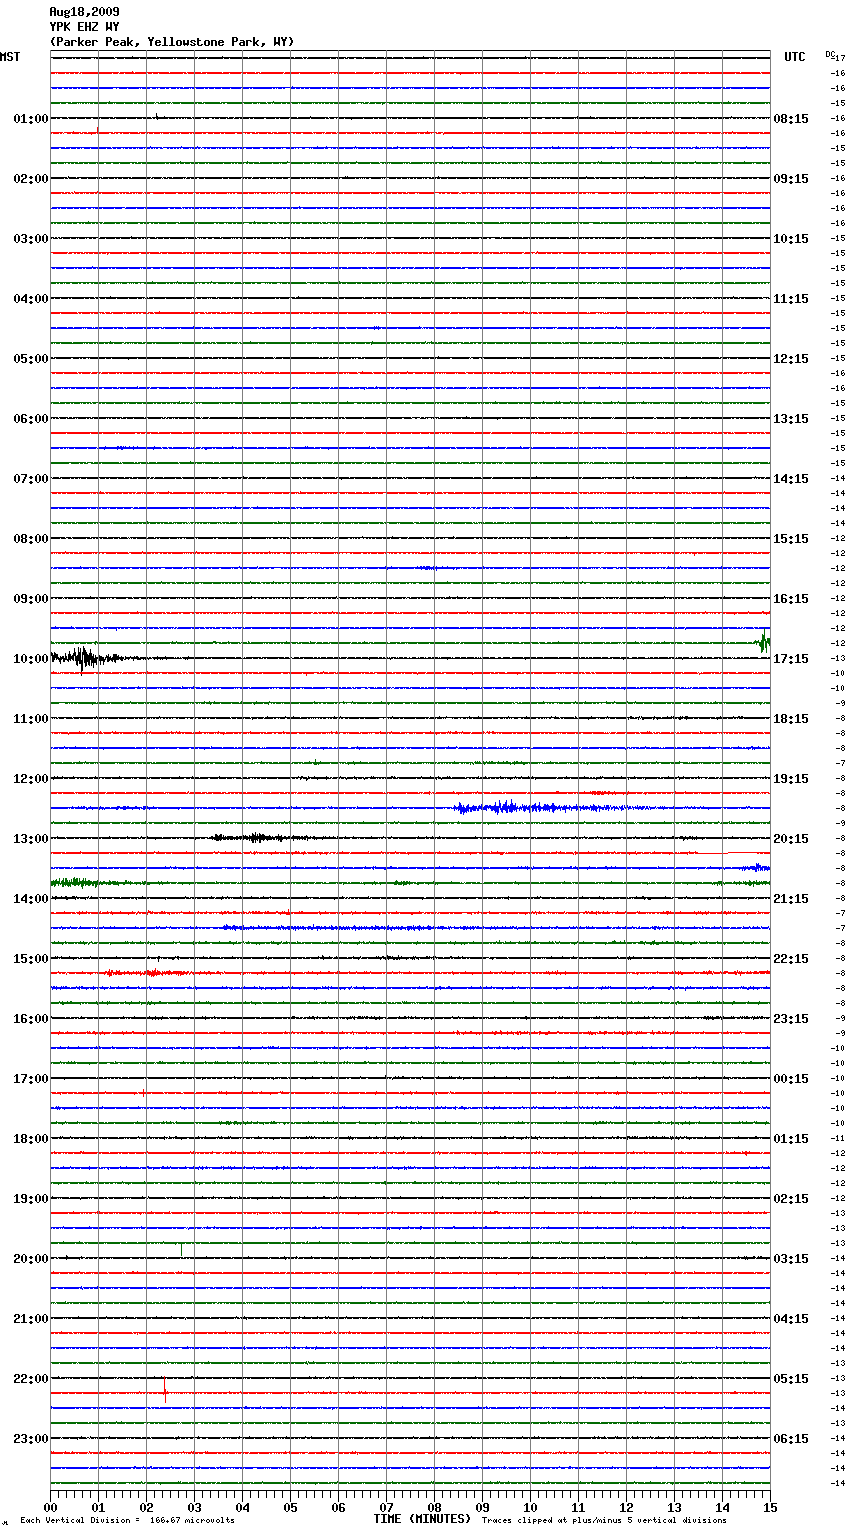850x1534 pixels.
Task: Click the 00:15 UTC time label
Action: pos(791,1079)
